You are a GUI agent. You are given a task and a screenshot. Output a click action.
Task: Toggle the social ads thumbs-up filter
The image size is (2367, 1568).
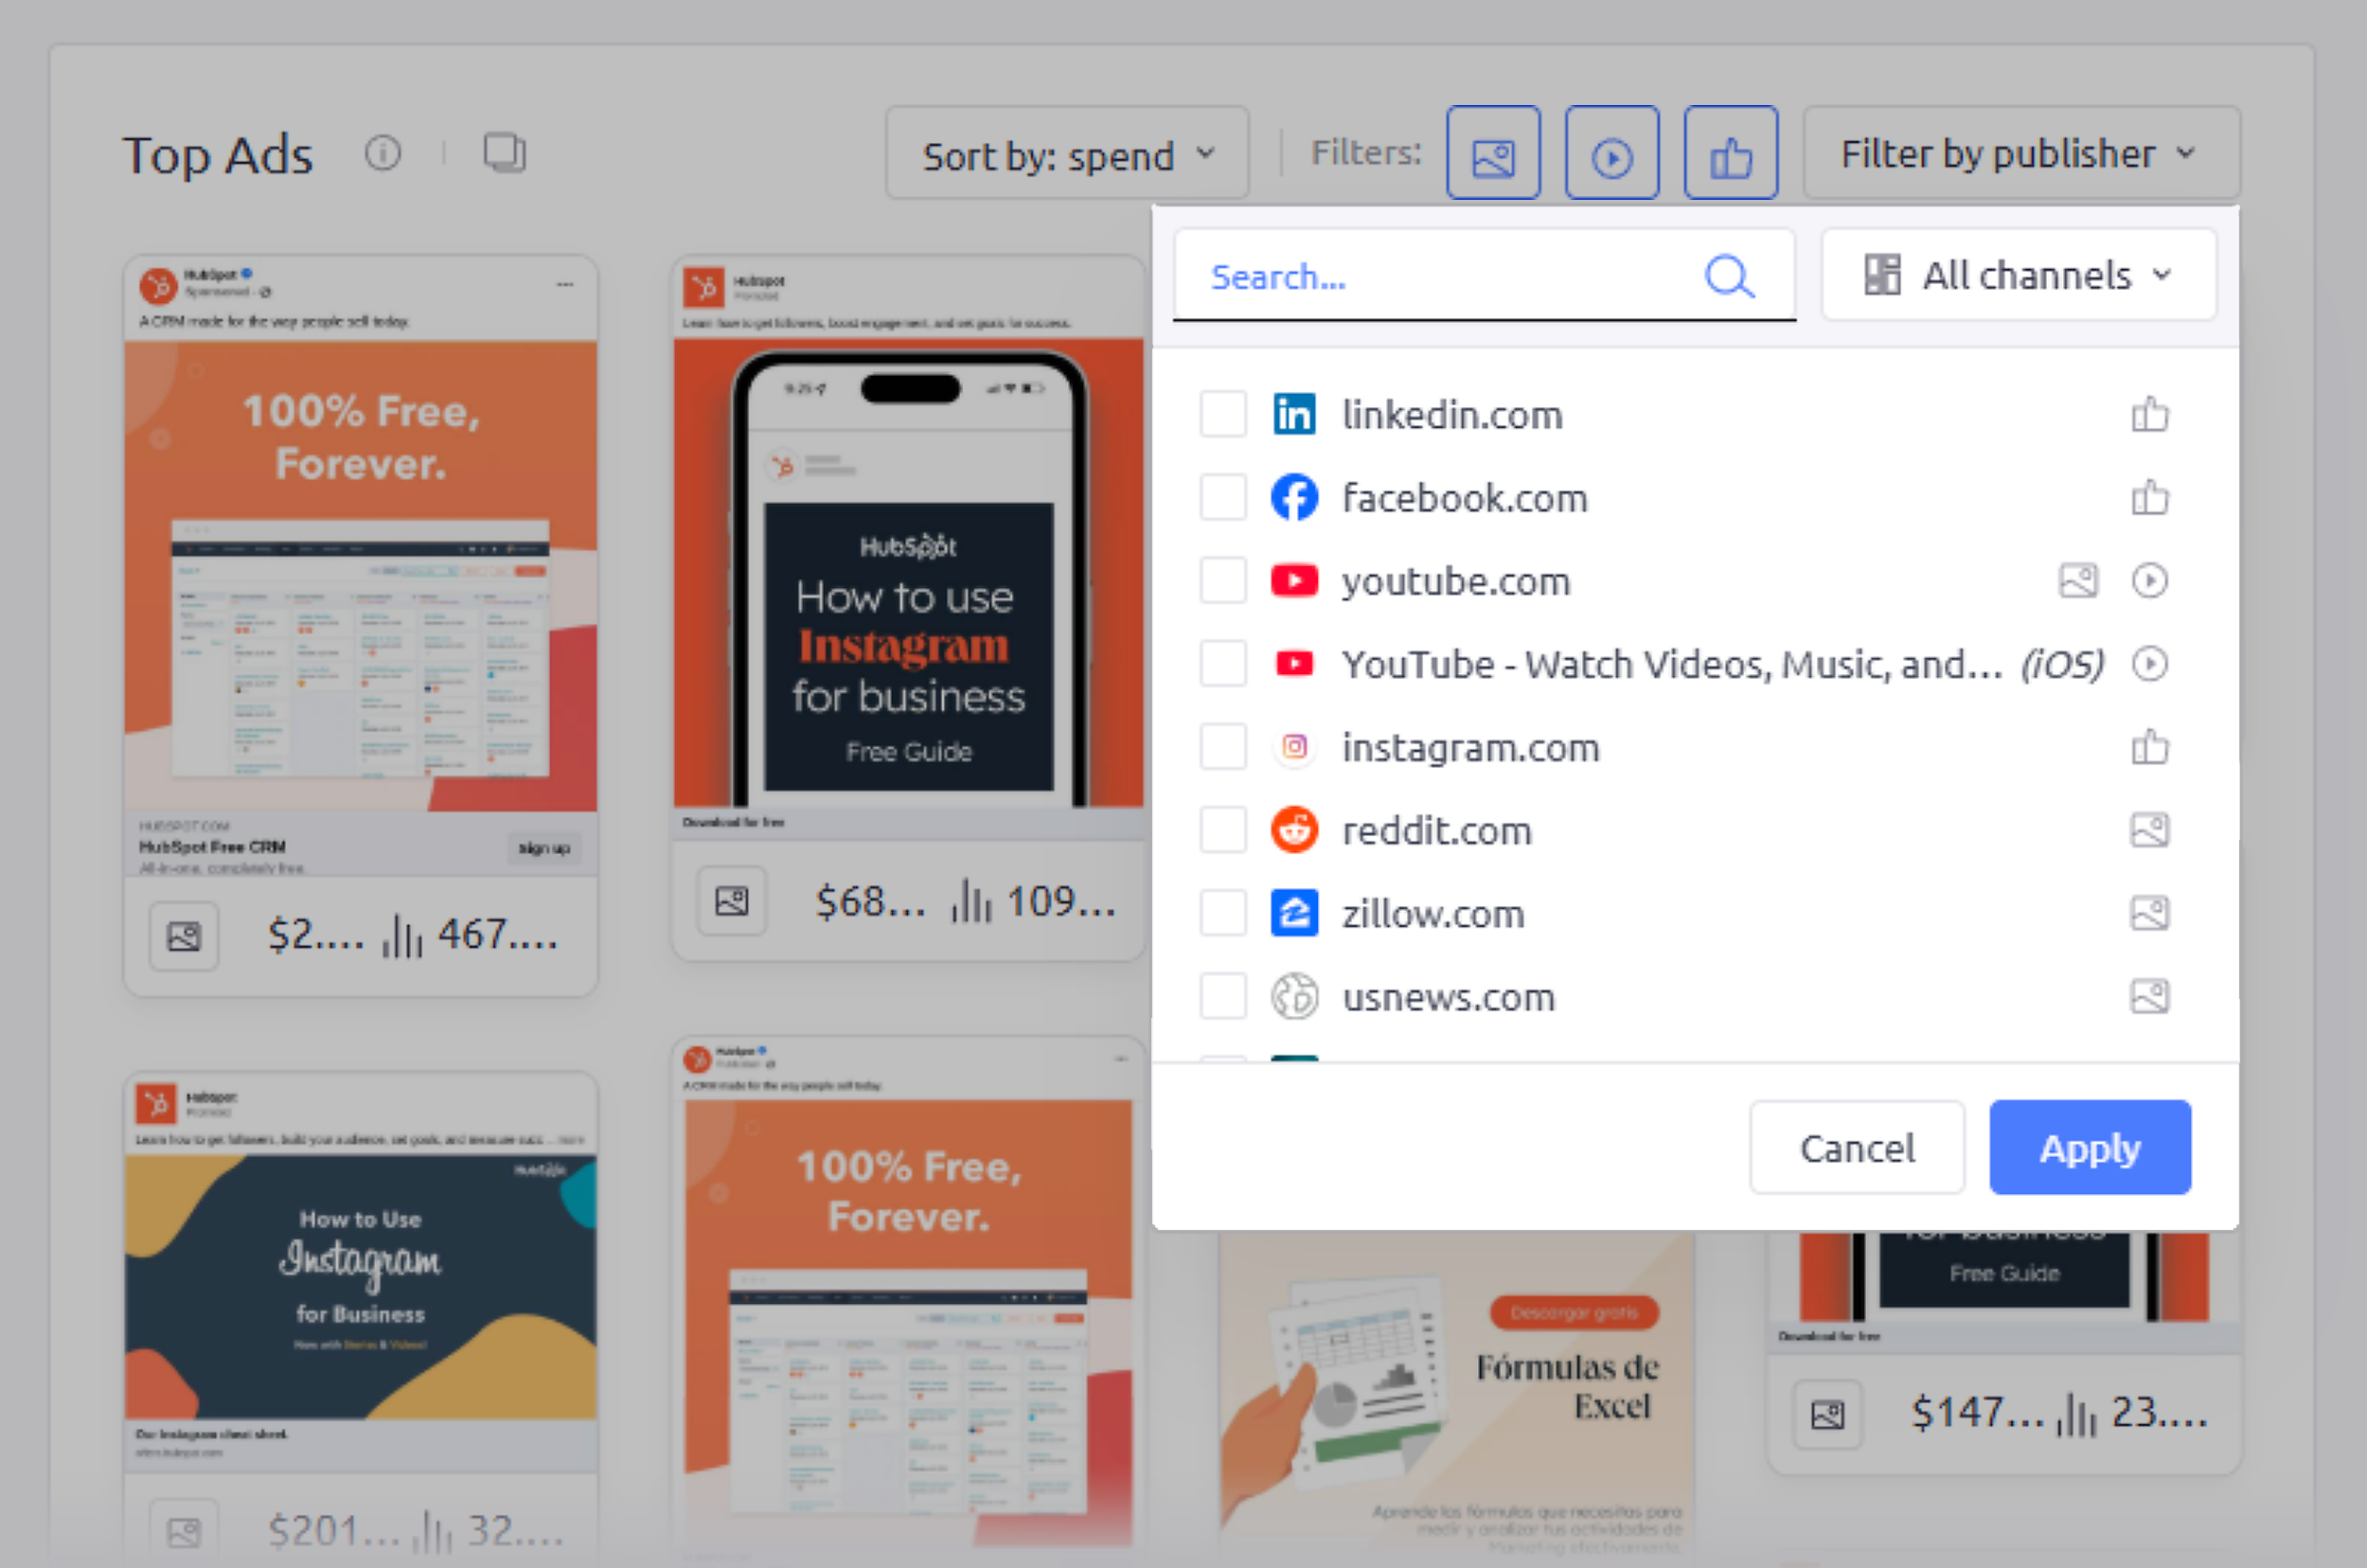click(x=1730, y=154)
